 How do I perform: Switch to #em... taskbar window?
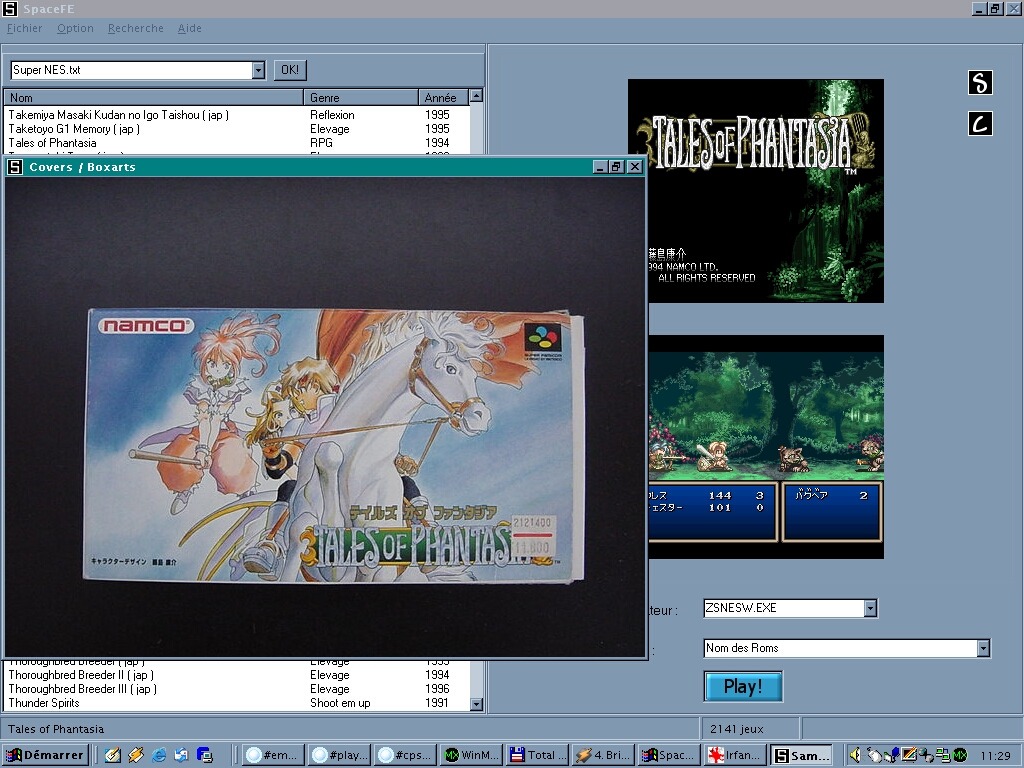(x=274, y=755)
